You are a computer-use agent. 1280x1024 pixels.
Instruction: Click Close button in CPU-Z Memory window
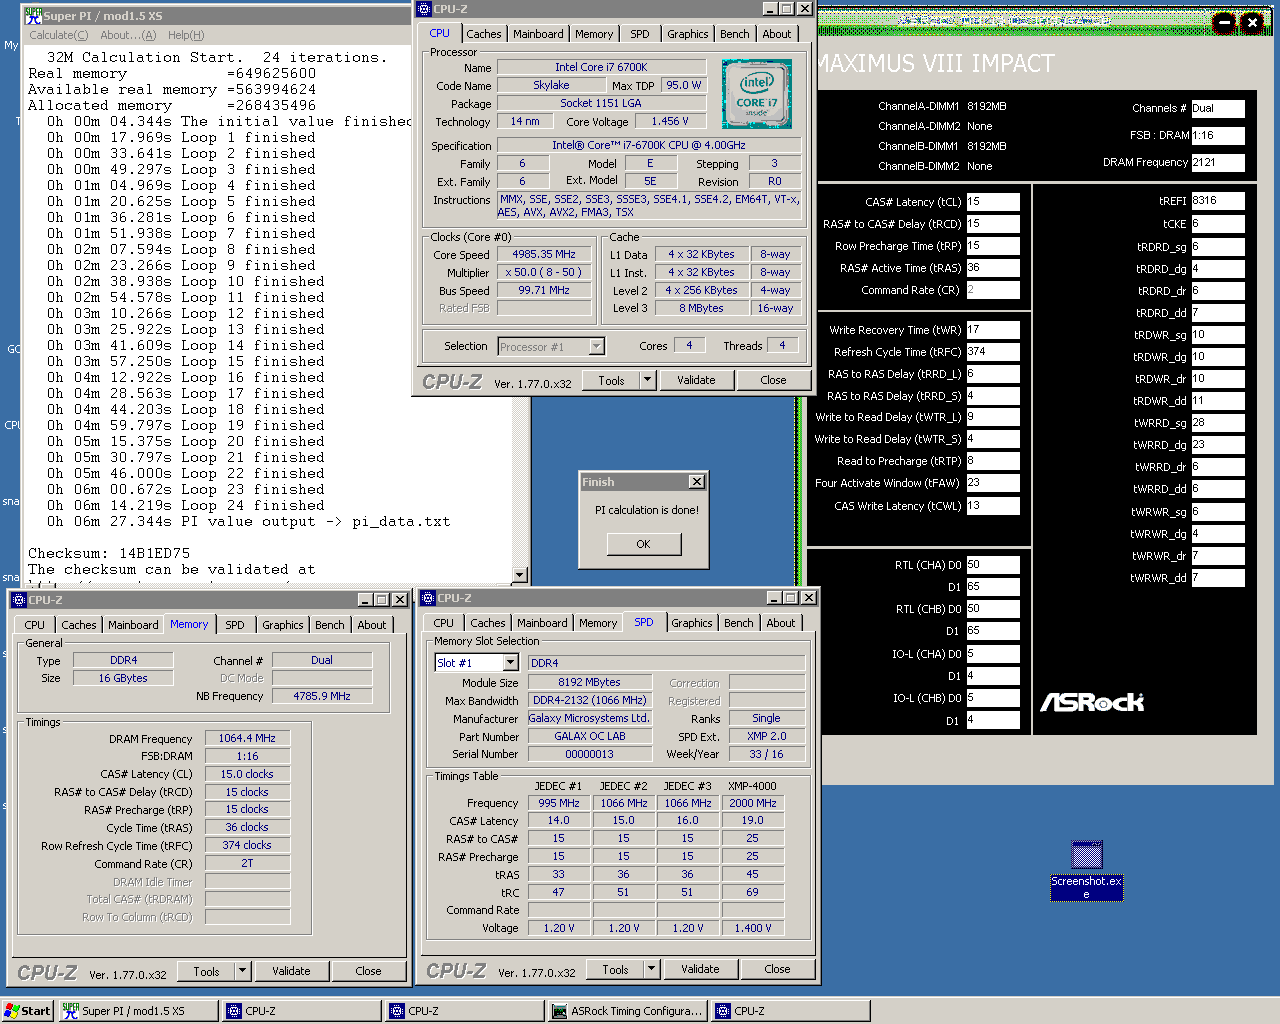click(368, 971)
